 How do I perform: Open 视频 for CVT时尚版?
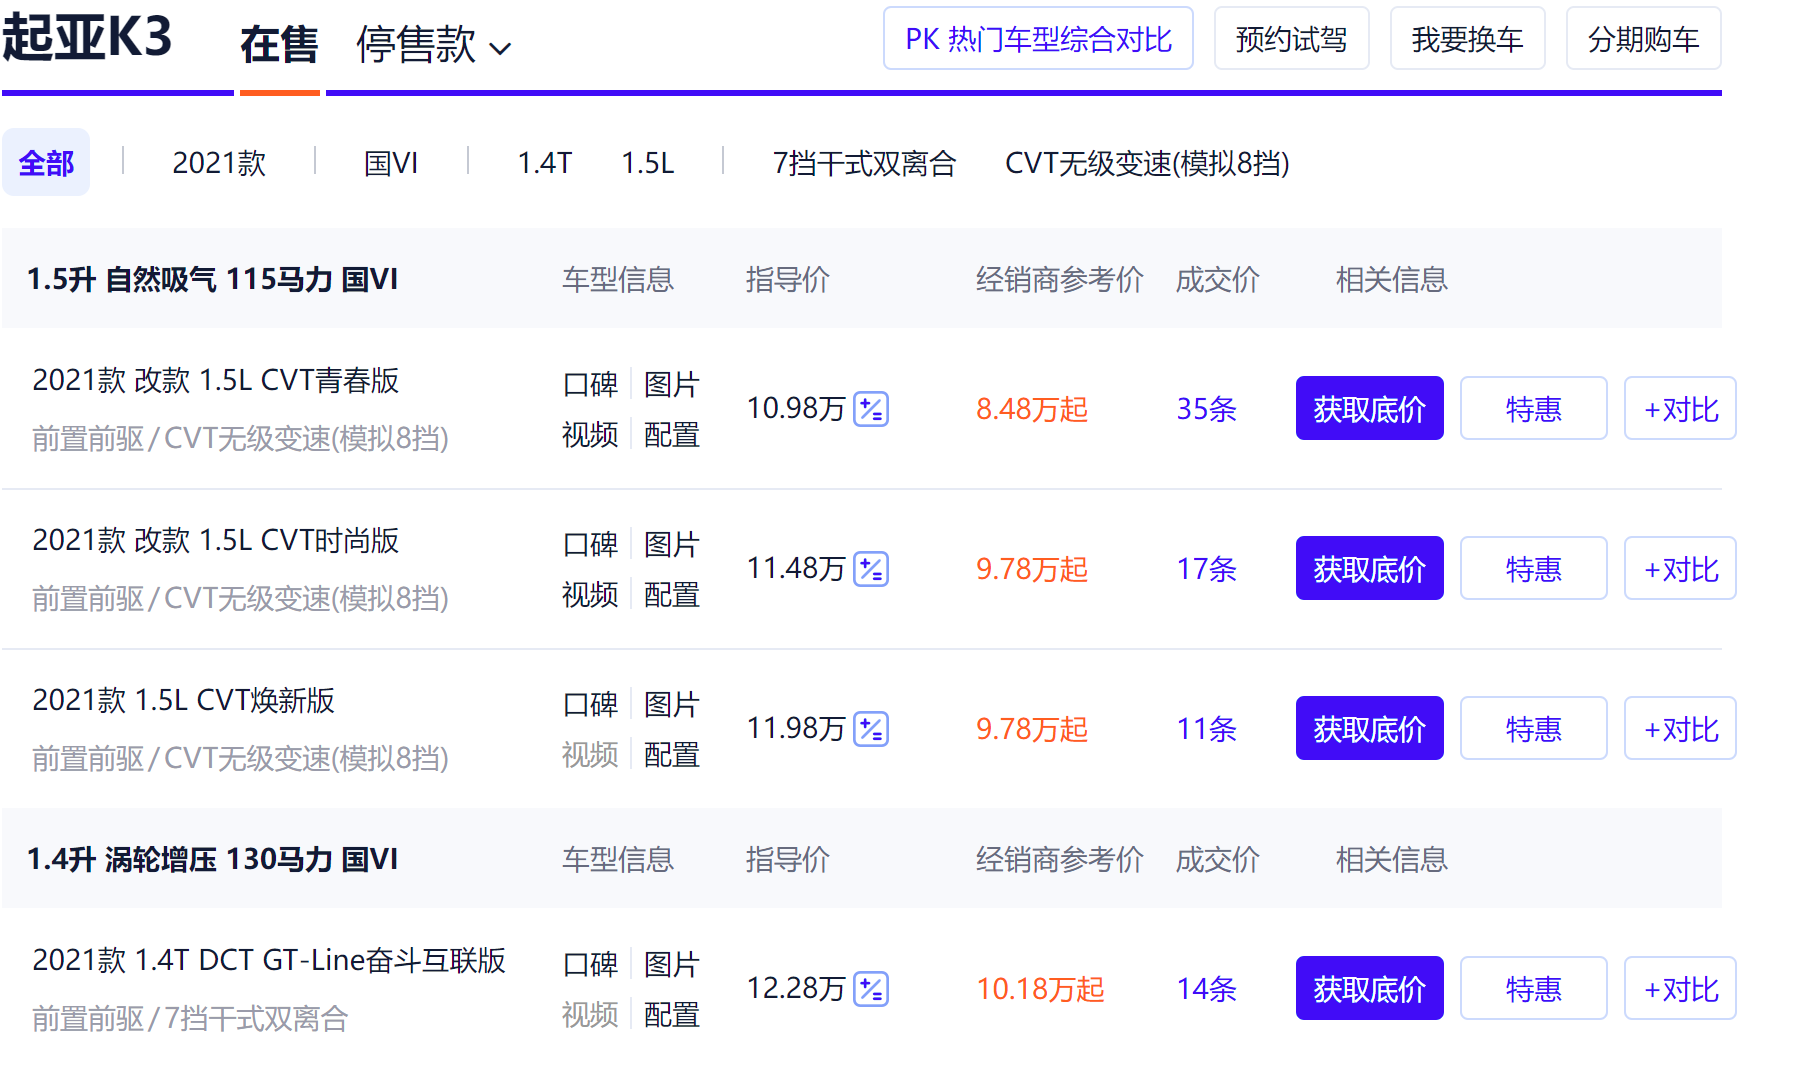tap(590, 594)
